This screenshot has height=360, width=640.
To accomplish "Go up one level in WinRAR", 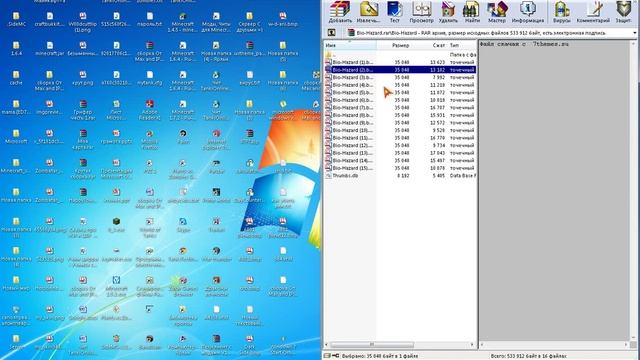I will (331, 33).
